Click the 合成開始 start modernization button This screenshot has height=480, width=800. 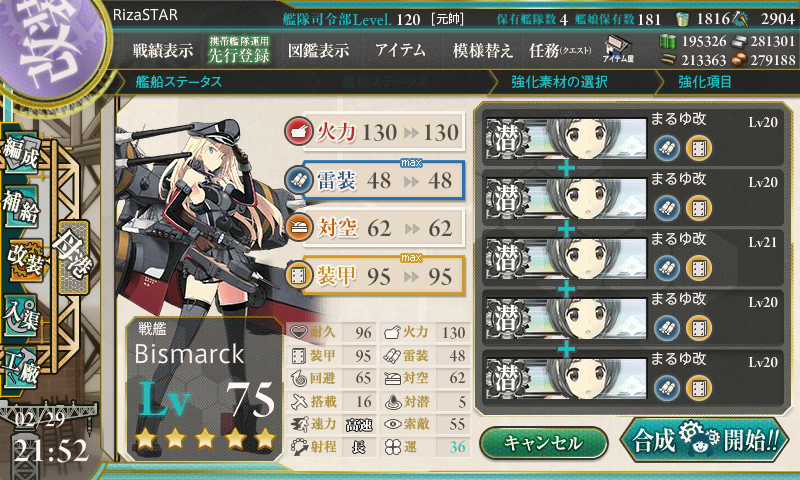click(x=705, y=440)
